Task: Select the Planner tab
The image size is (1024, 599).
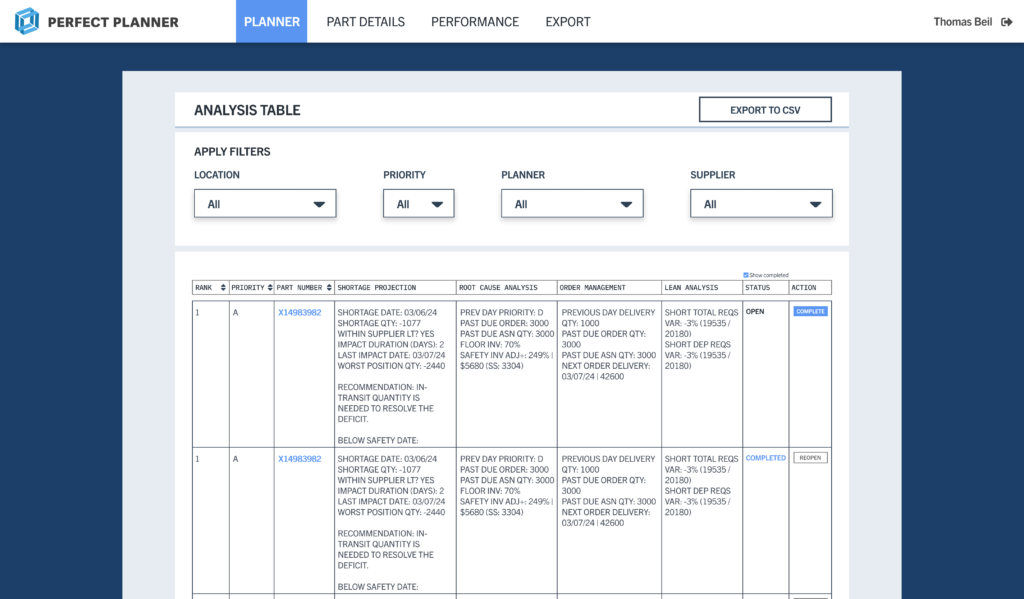Action: tap(271, 22)
